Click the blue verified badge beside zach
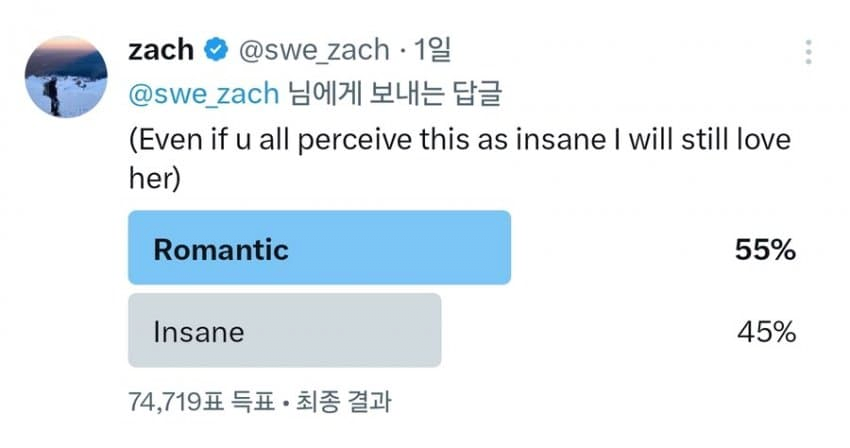Screen dimensions: 850x448 click(215, 50)
